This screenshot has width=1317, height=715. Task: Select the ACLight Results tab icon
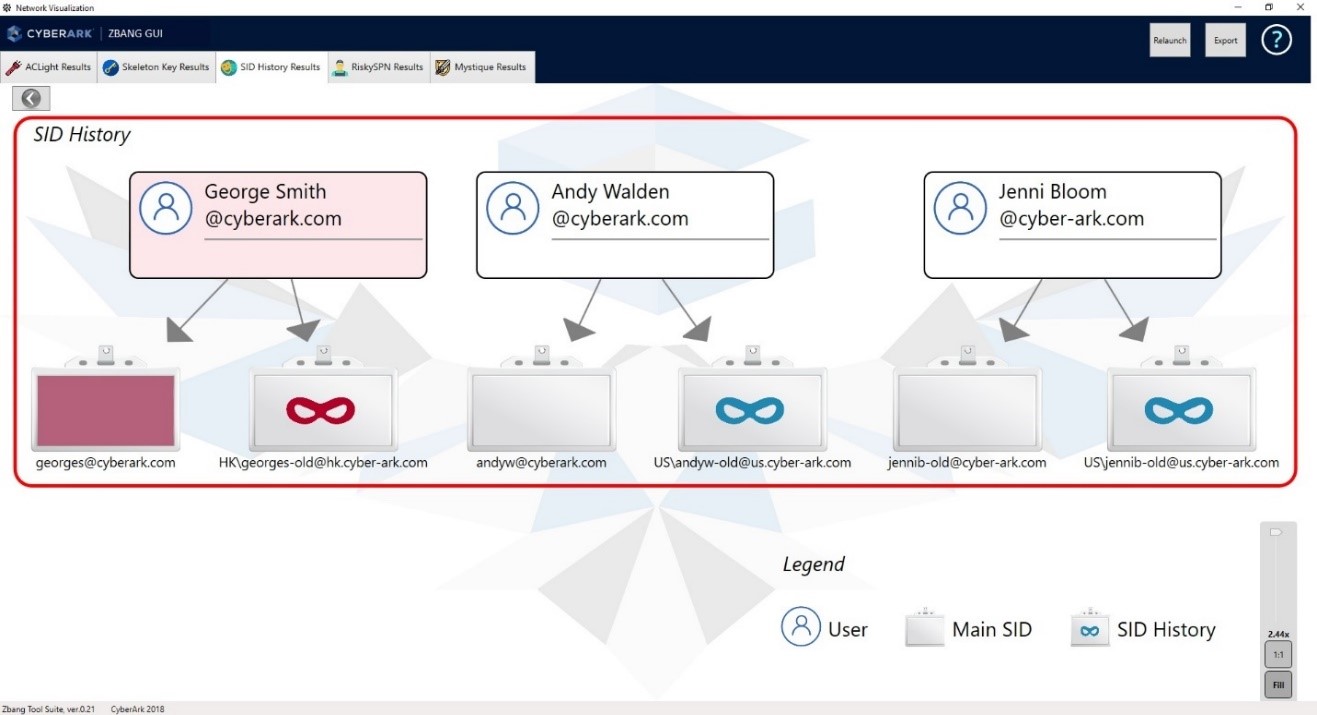pos(13,67)
